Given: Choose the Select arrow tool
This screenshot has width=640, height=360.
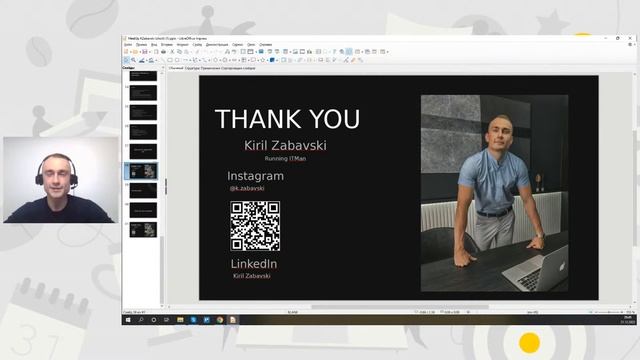Looking at the screenshot, I should (126, 60).
